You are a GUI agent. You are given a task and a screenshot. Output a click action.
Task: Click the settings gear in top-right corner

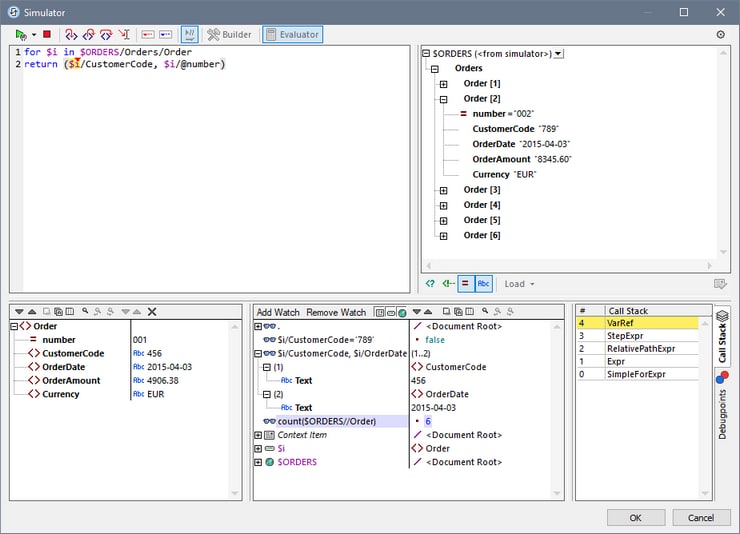(x=721, y=35)
